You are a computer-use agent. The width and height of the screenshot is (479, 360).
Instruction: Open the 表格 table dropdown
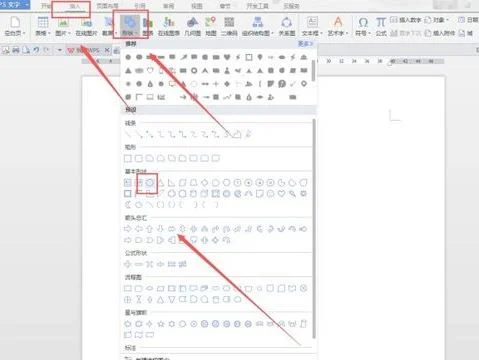43,26
